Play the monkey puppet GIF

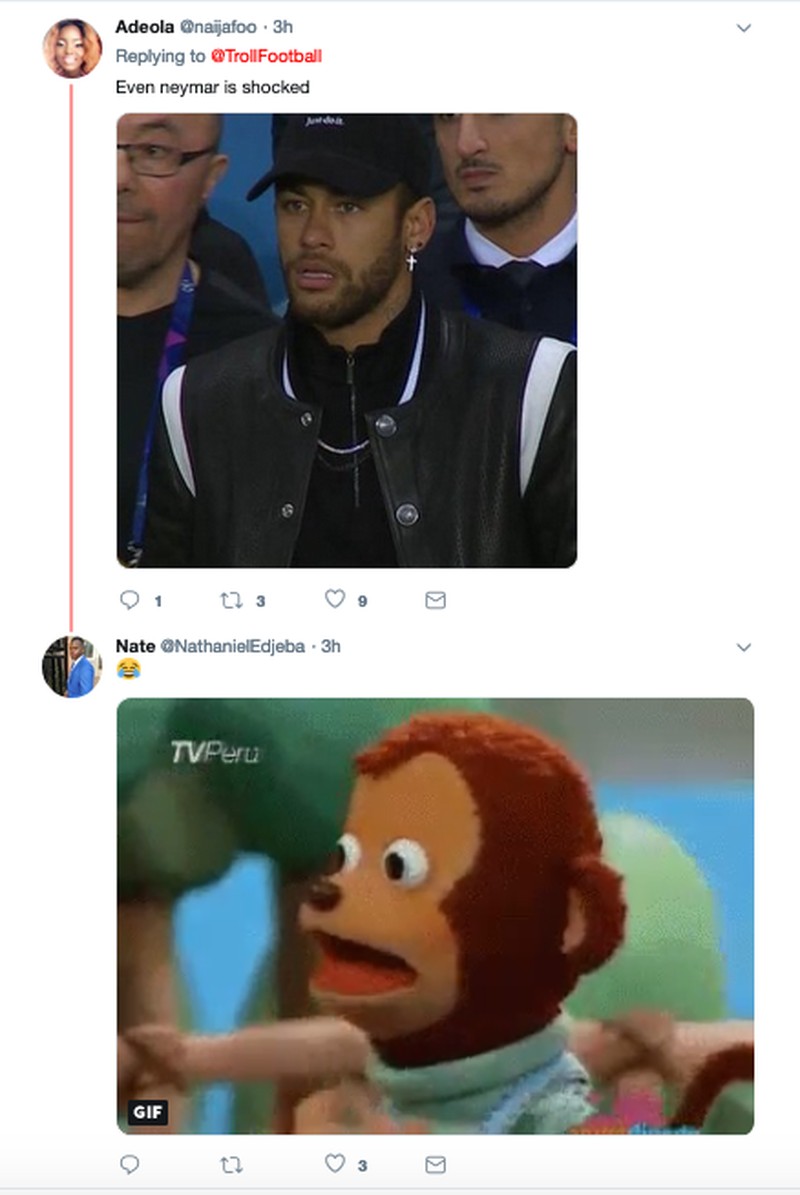coord(435,915)
